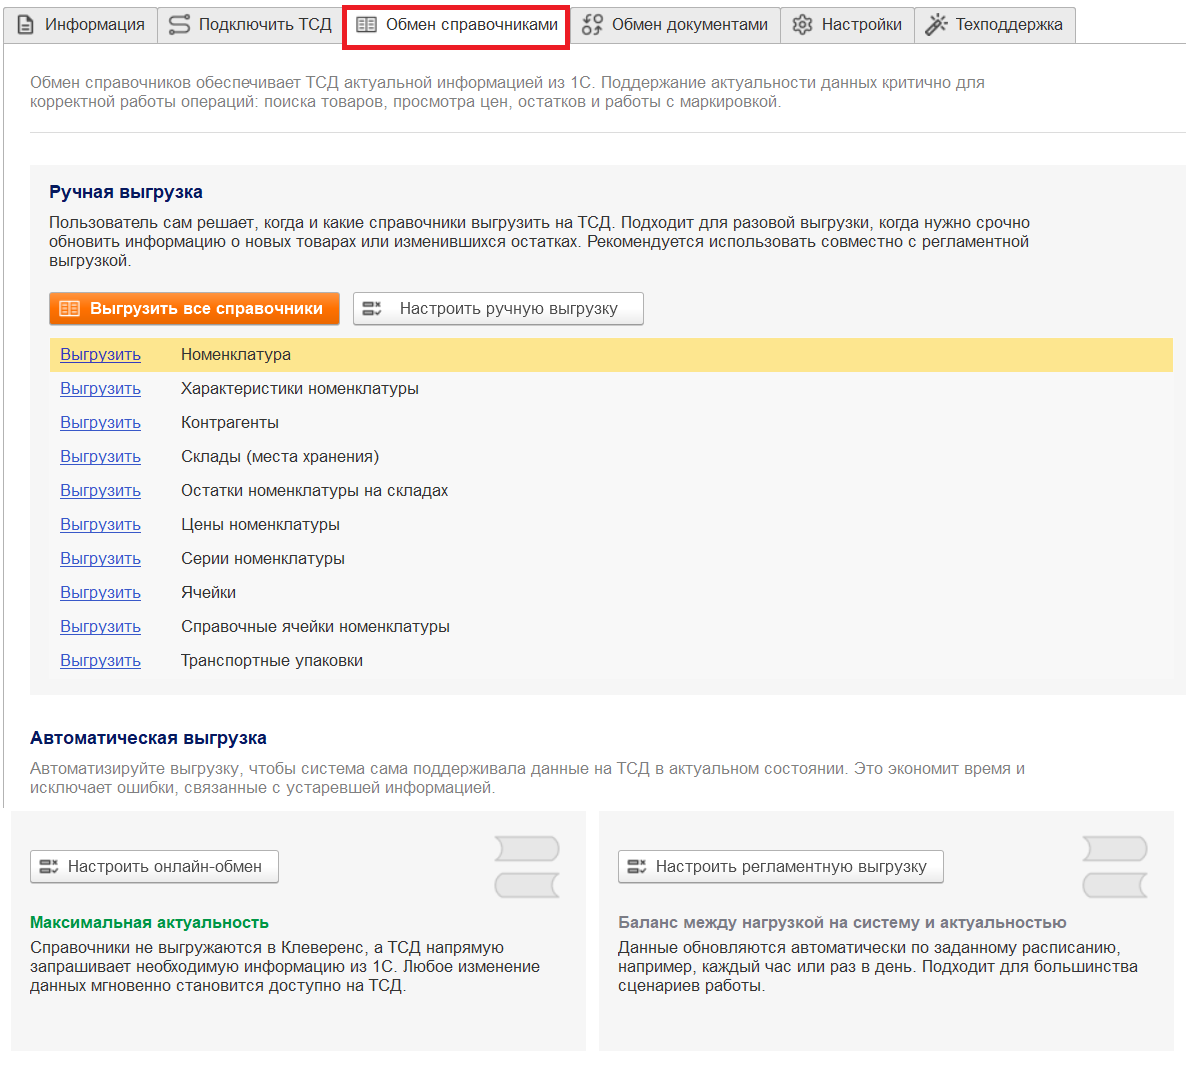1187x1077 pixels.
Task: Select the Номенклатура row text
Action: [x=236, y=355]
